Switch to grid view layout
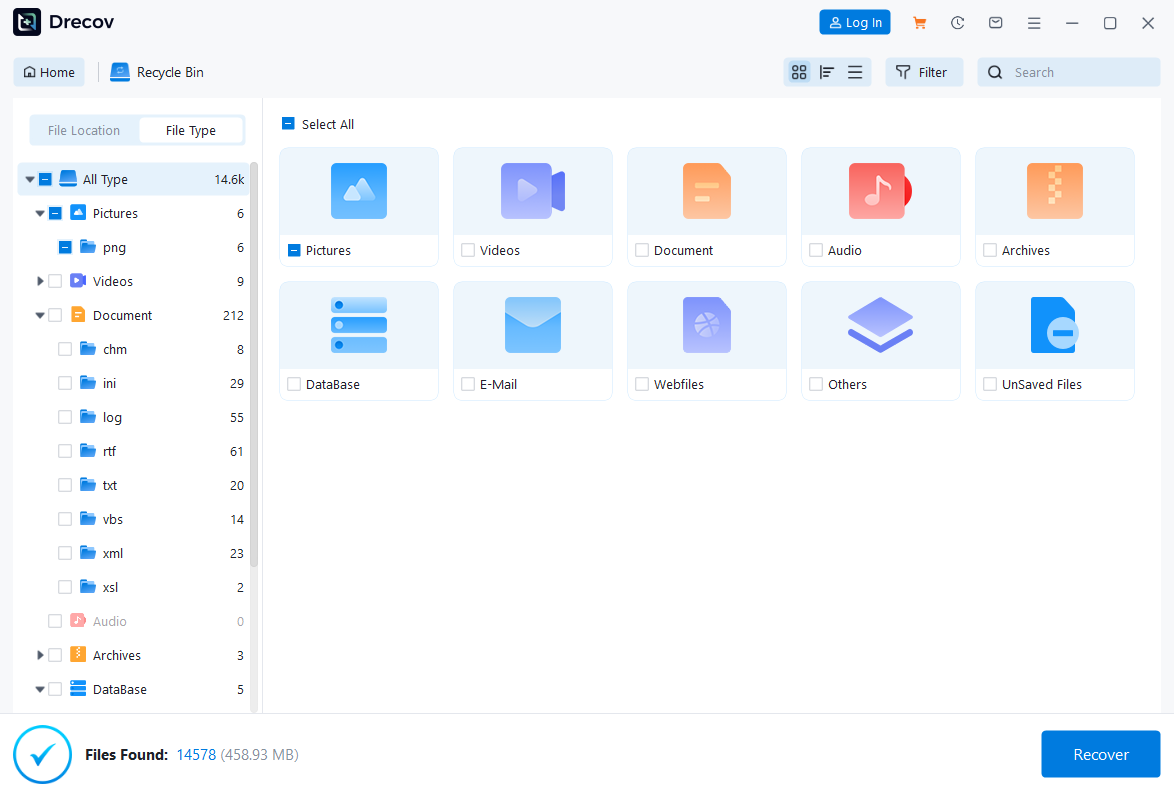The height and width of the screenshot is (794, 1174). [799, 72]
